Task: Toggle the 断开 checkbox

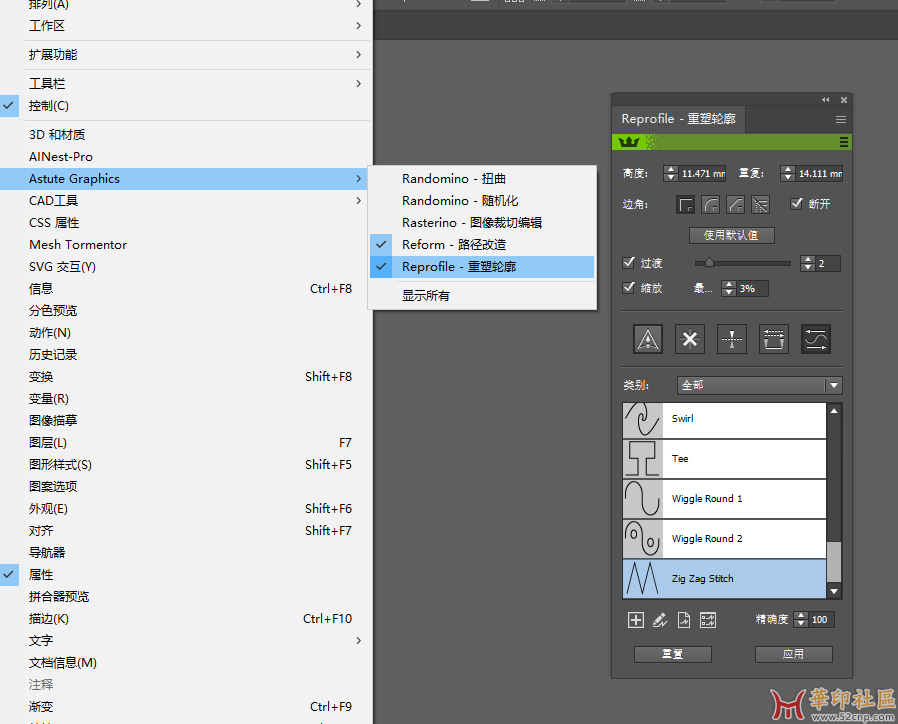Action: (796, 203)
